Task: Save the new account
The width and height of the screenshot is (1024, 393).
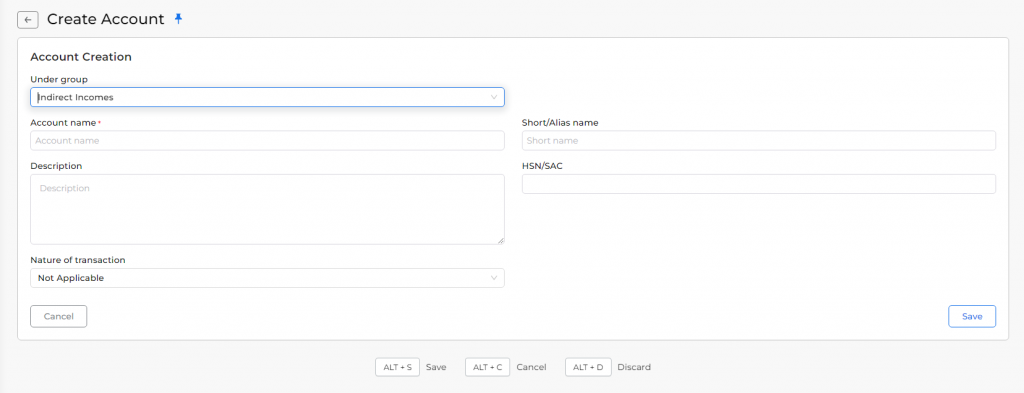Action: (972, 316)
